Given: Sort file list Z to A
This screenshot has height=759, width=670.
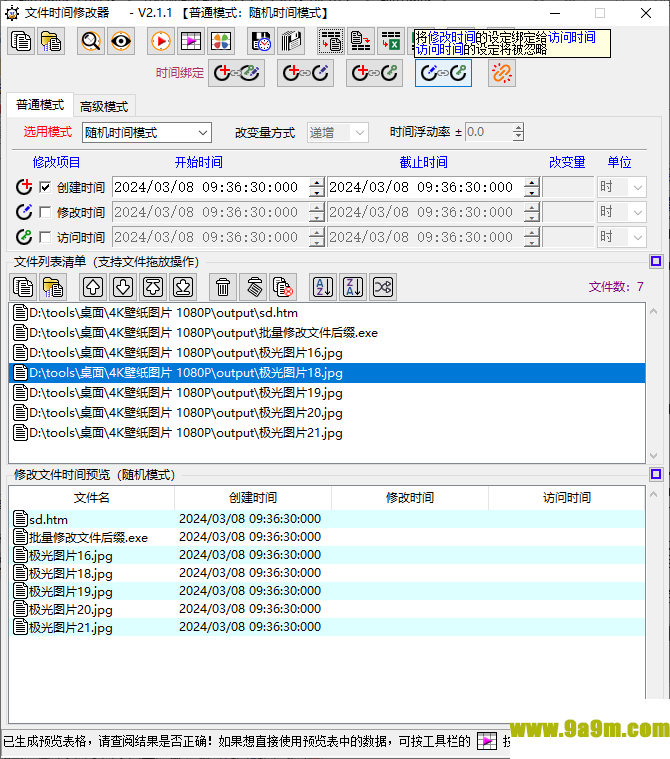Looking at the screenshot, I should point(353,287).
